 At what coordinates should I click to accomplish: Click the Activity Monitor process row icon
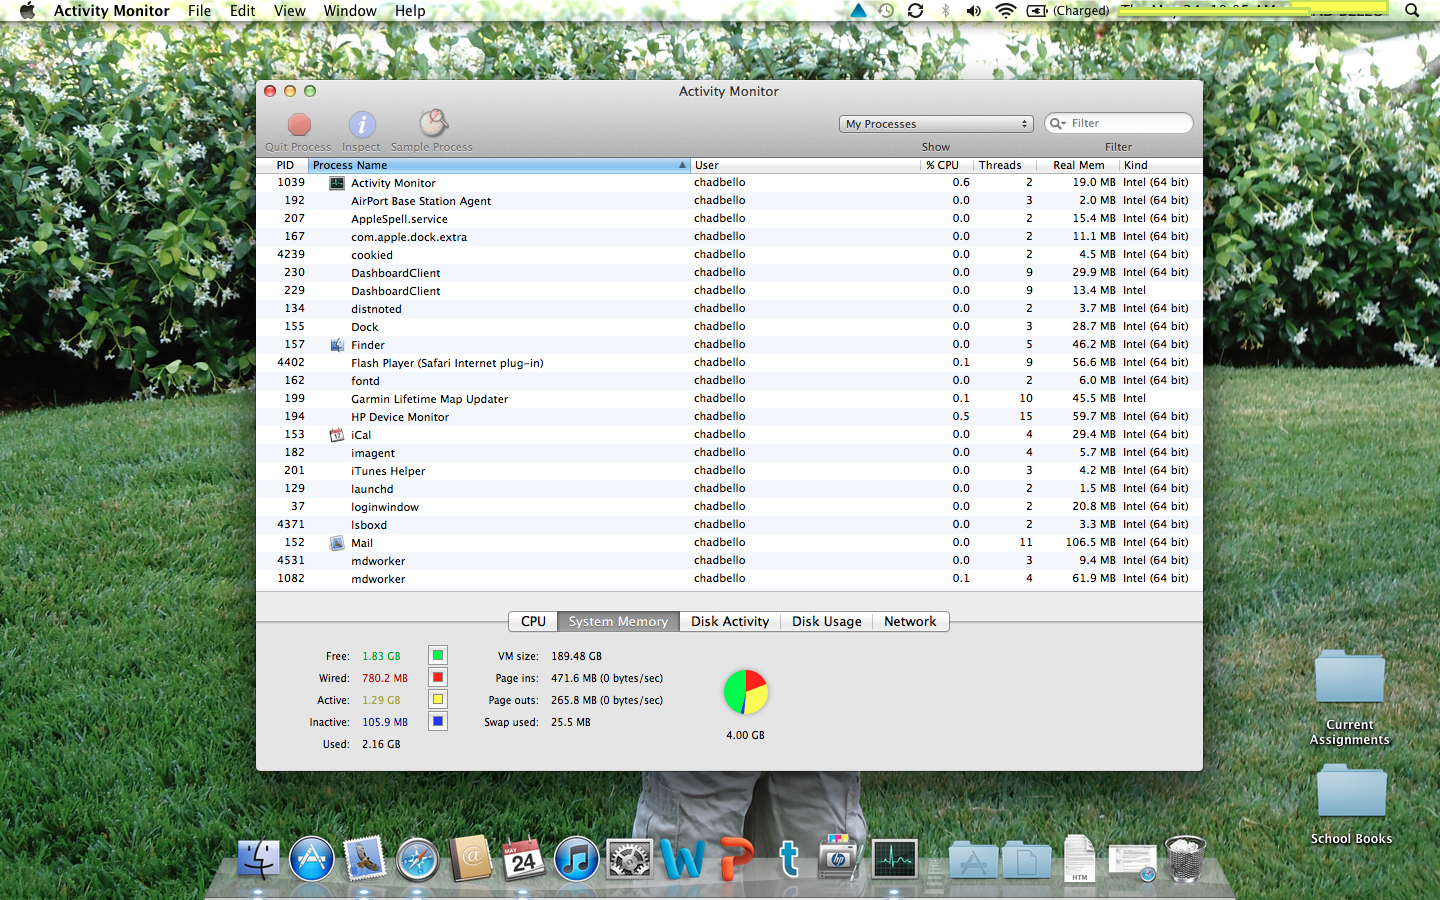click(x=337, y=183)
